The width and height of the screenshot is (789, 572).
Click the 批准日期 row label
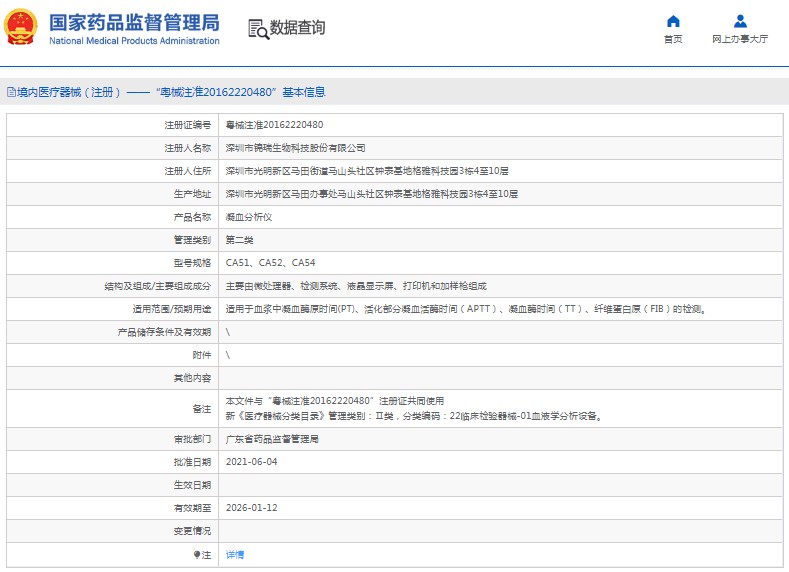tap(192, 462)
